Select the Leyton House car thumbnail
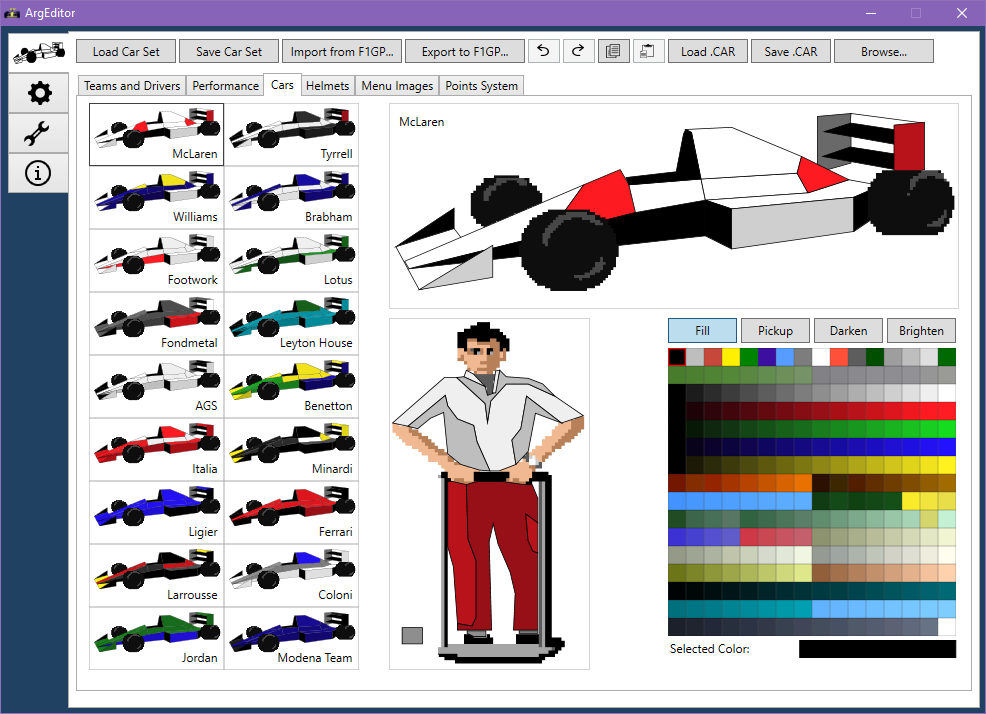This screenshot has height=714, width=986. click(x=292, y=323)
